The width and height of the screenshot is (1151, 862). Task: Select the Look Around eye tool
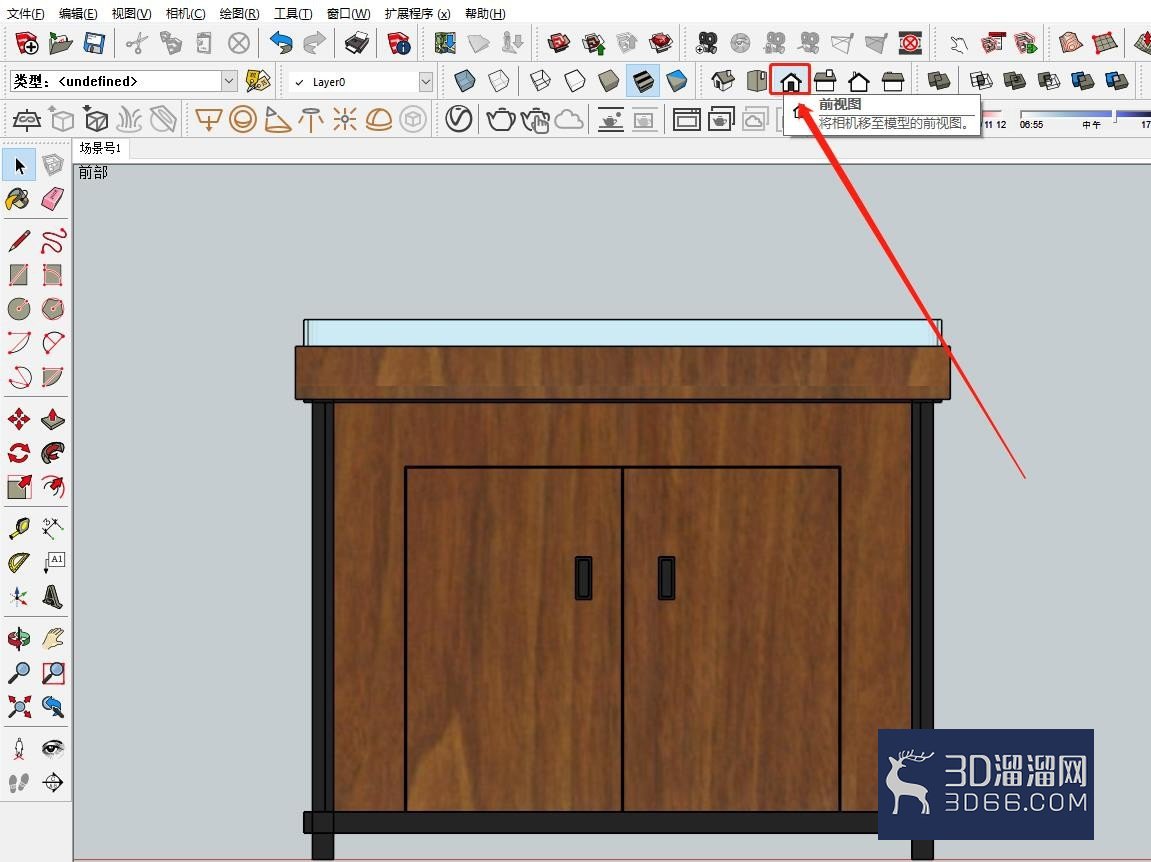point(53,748)
